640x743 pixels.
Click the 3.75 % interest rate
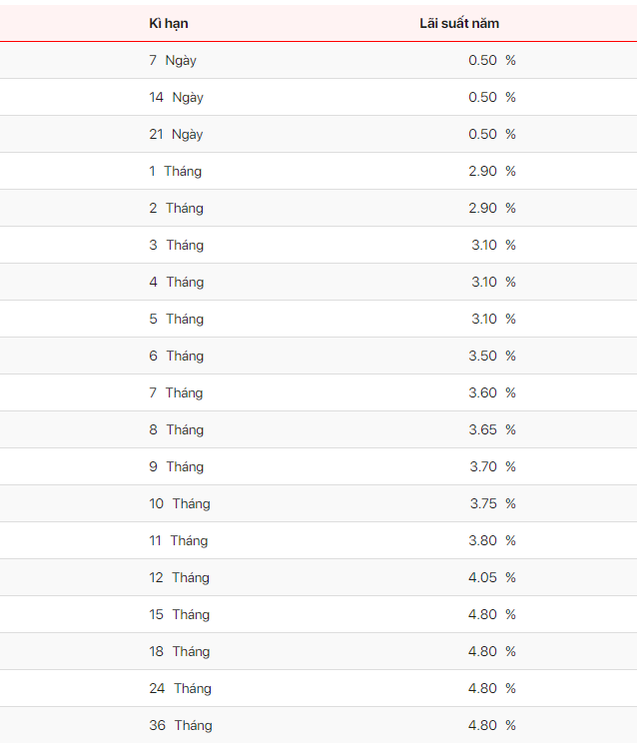click(x=492, y=504)
